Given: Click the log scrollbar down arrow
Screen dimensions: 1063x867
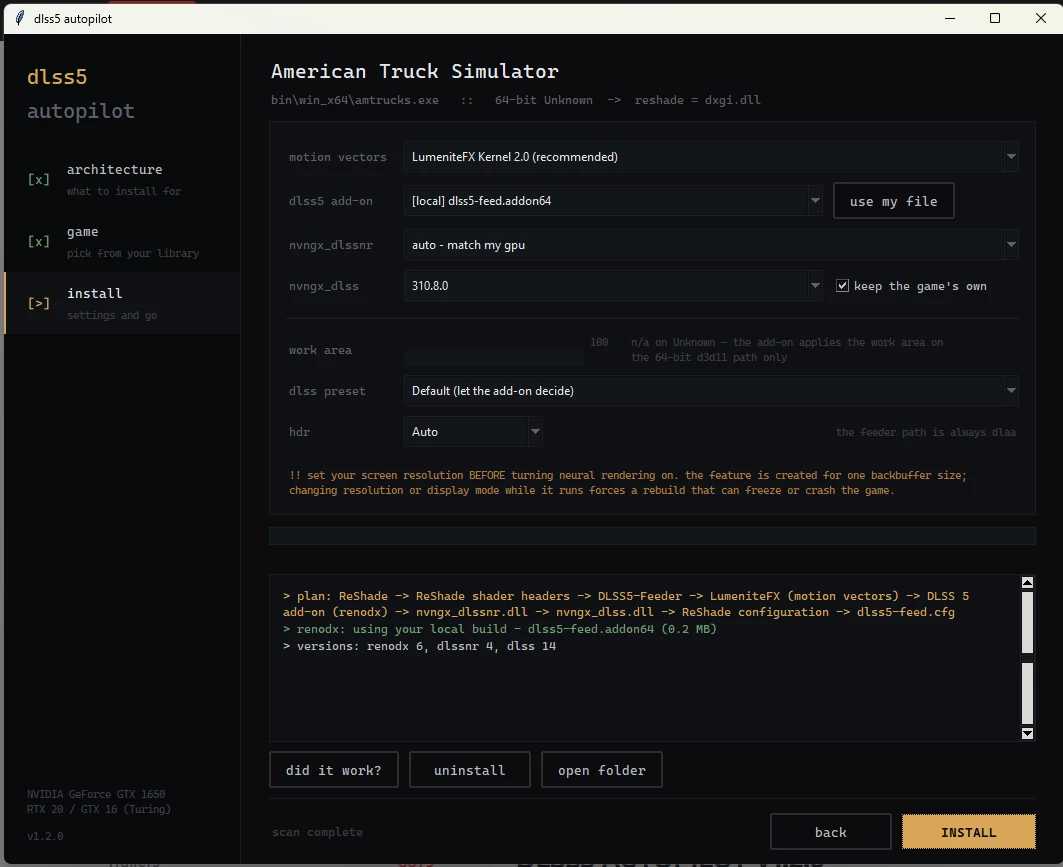Looking at the screenshot, I should 1027,733.
